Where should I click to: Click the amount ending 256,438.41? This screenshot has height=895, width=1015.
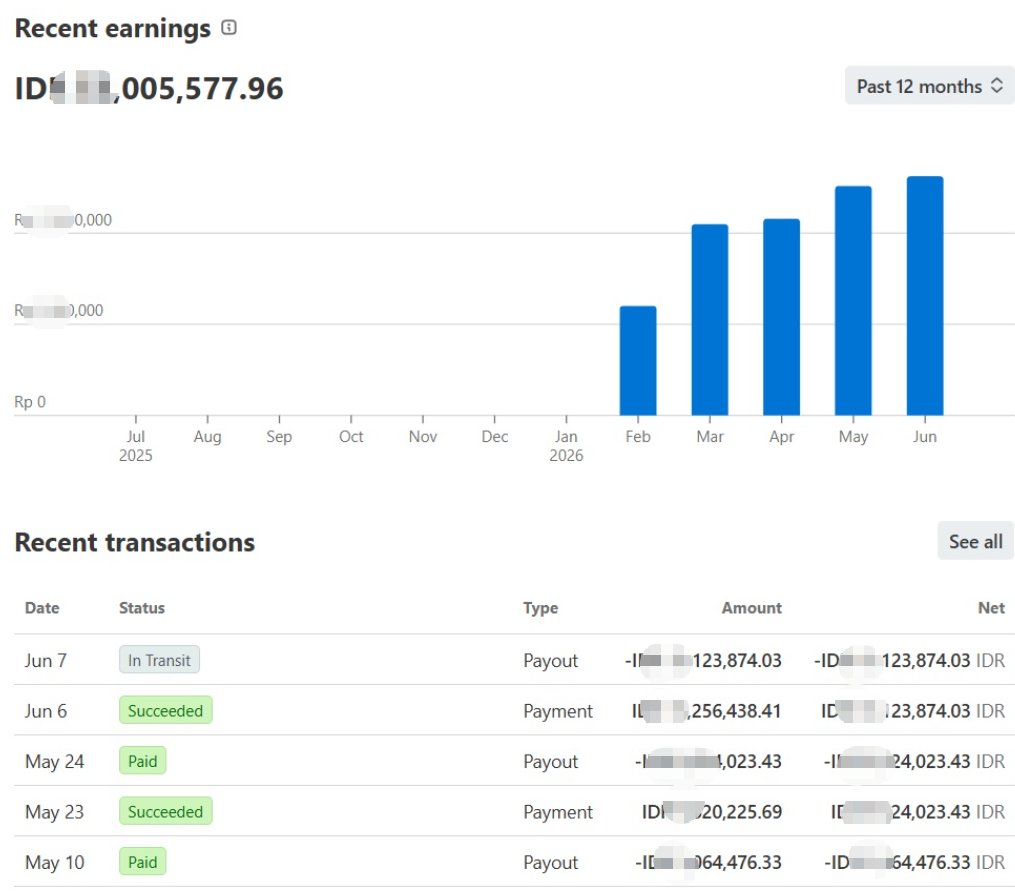pyautogui.click(x=706, y=711)
